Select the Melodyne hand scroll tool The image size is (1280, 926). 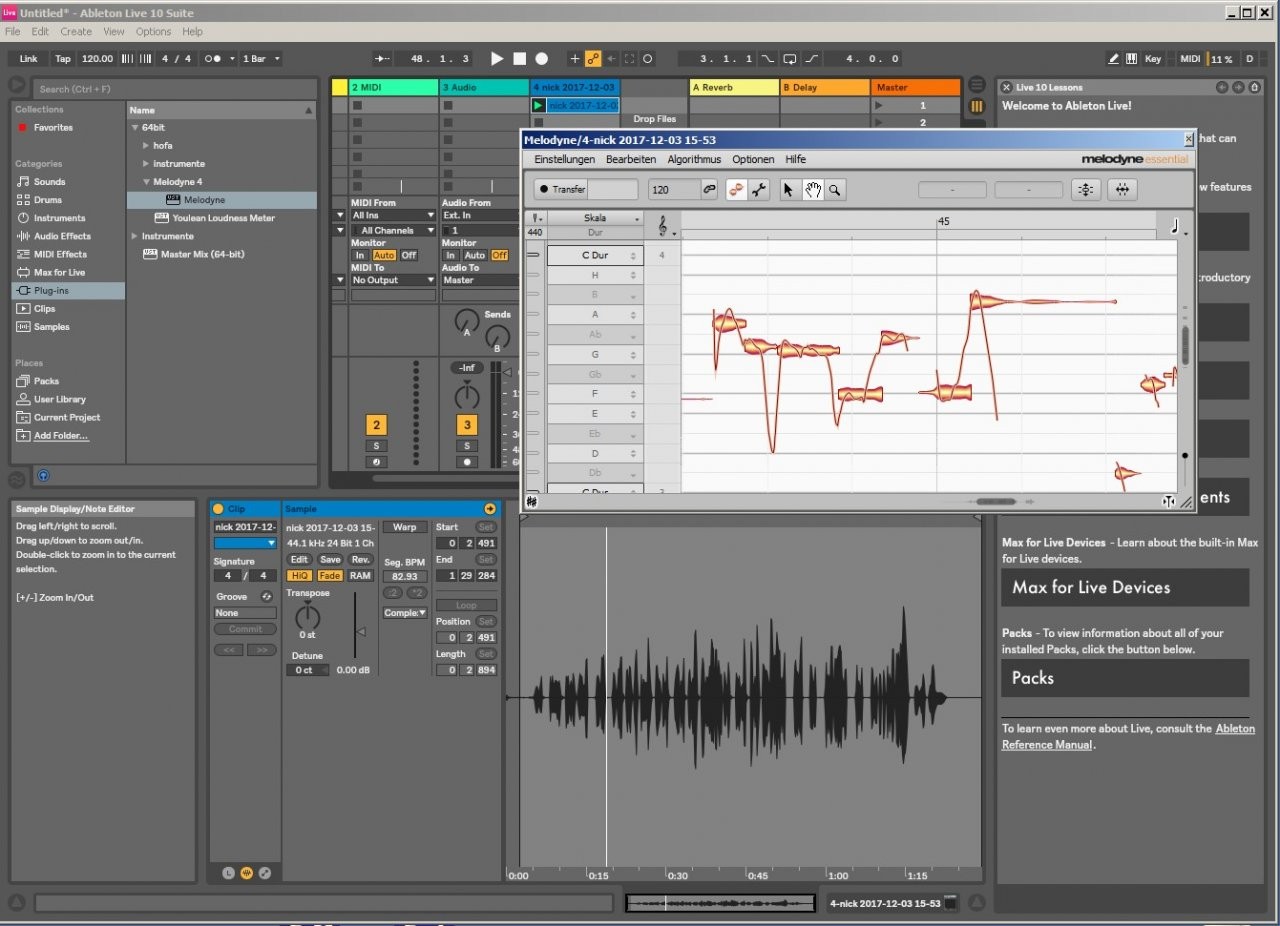(812, 189)
